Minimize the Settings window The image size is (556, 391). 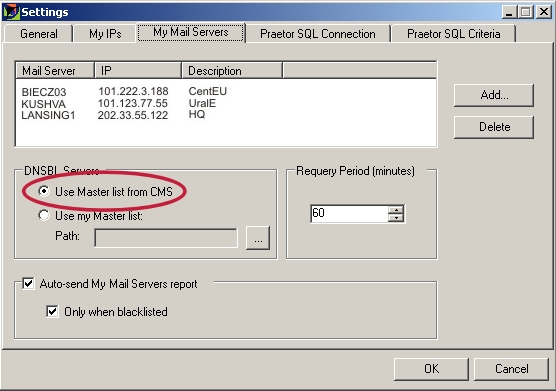click(509, 12)
